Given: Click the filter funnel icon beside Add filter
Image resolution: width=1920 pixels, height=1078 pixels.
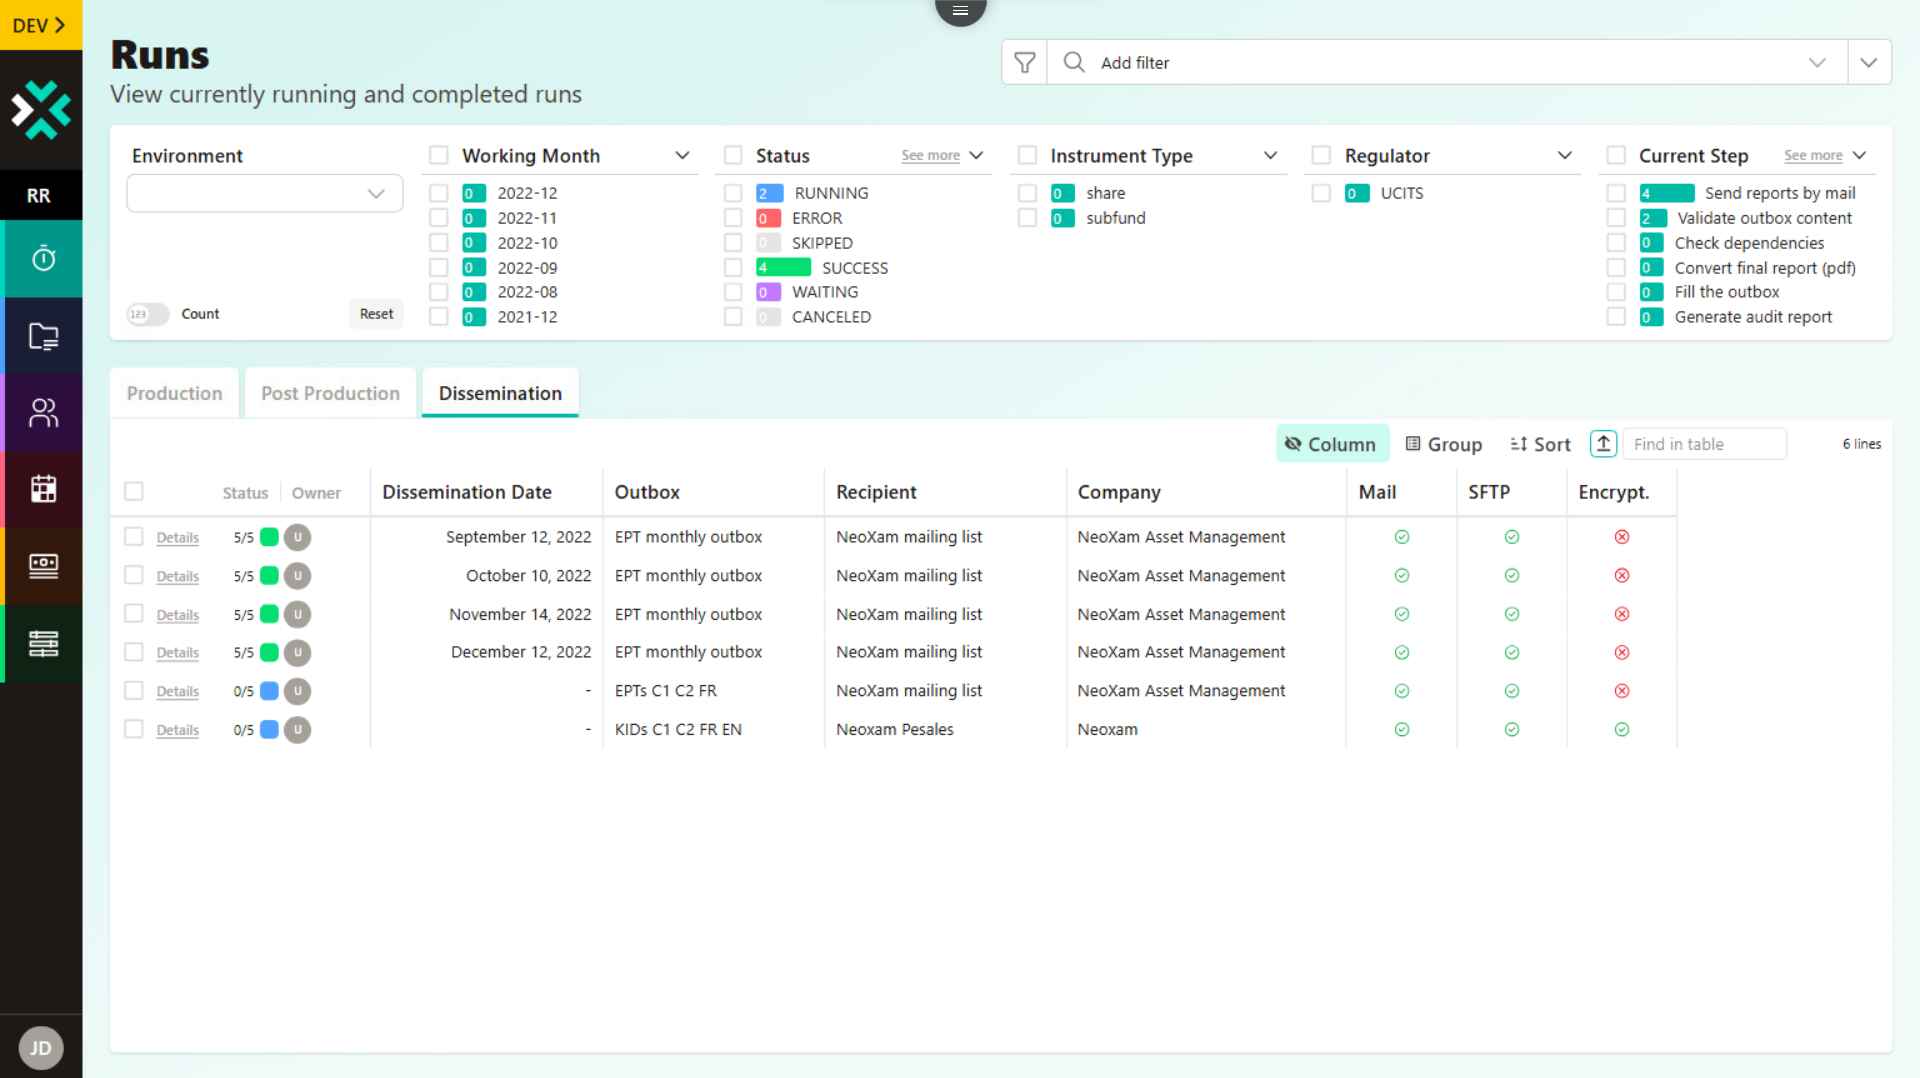Looking at the screenshot, I should (1024, 62).
